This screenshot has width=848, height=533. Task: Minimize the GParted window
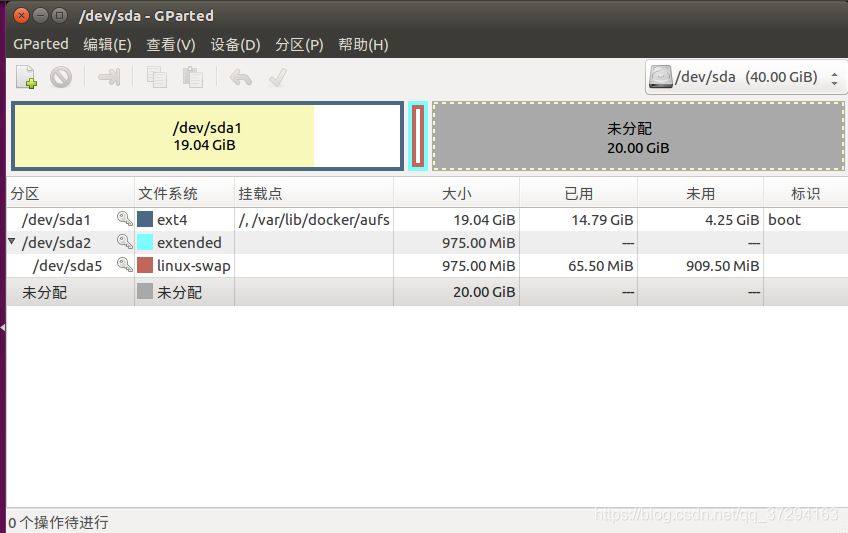[x=41, y=15]
